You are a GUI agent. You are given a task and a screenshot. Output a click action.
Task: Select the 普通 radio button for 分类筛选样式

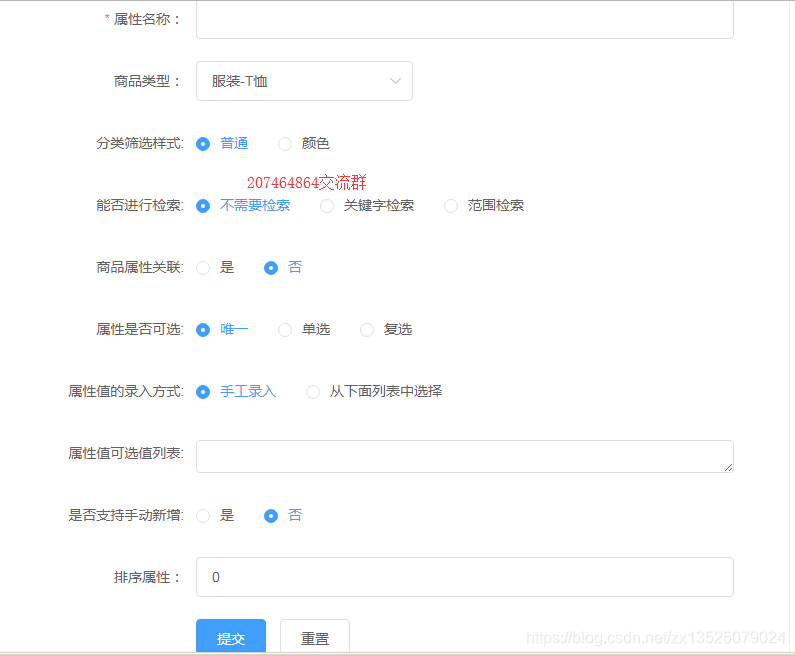coord(203,144)
